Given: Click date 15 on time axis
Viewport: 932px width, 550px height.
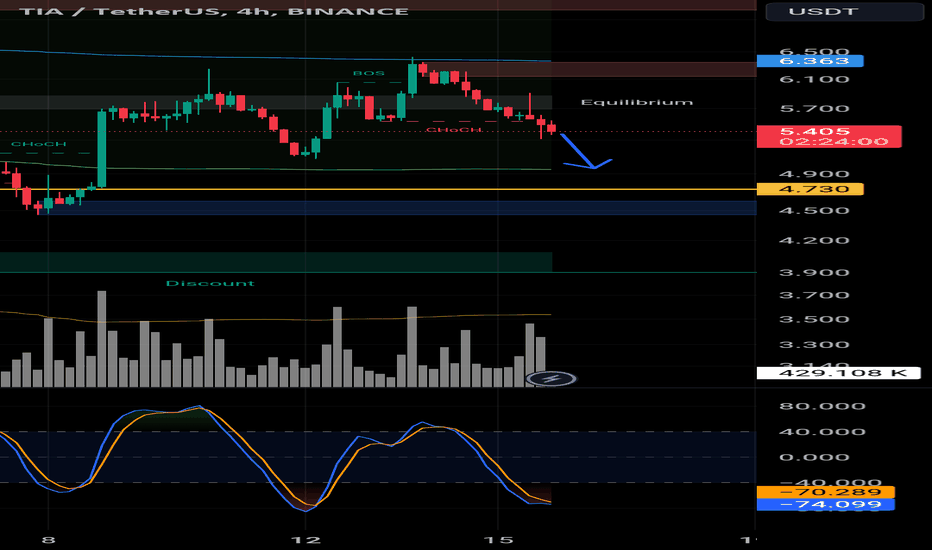Looking at the screenshot, I should (x=499, y=540).
